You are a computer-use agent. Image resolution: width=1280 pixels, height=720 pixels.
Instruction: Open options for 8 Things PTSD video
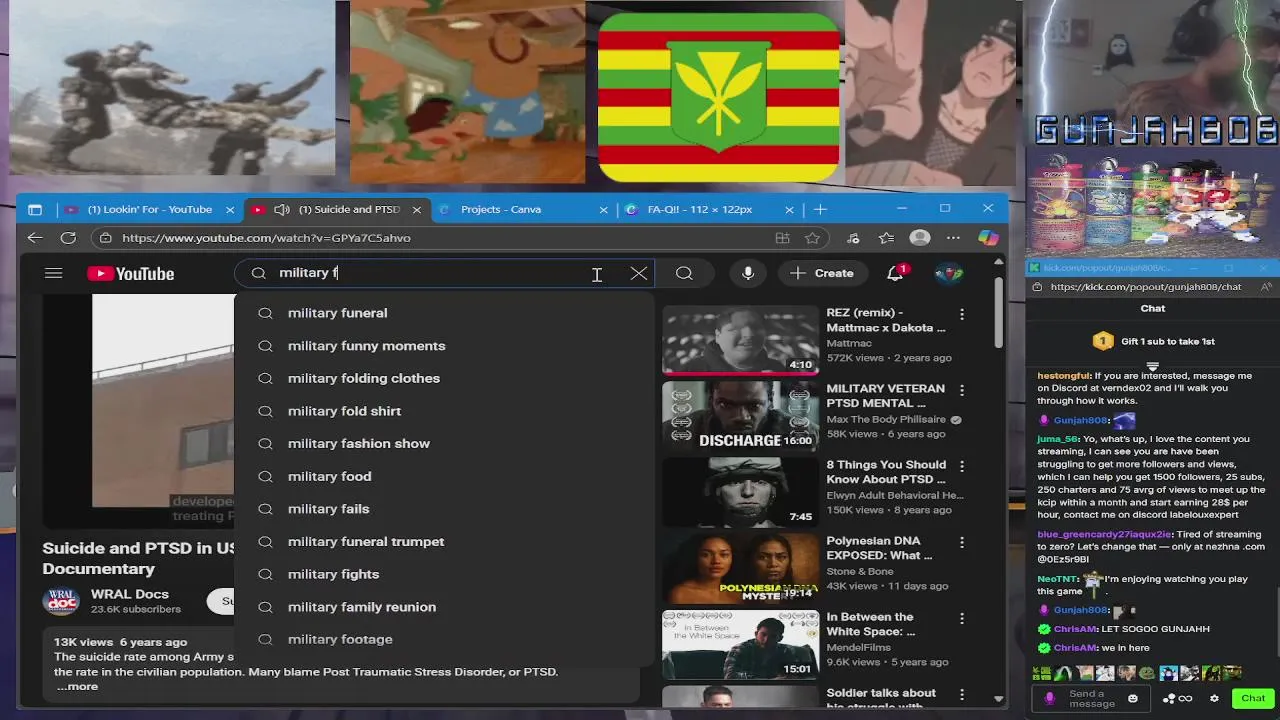[962, 466]
